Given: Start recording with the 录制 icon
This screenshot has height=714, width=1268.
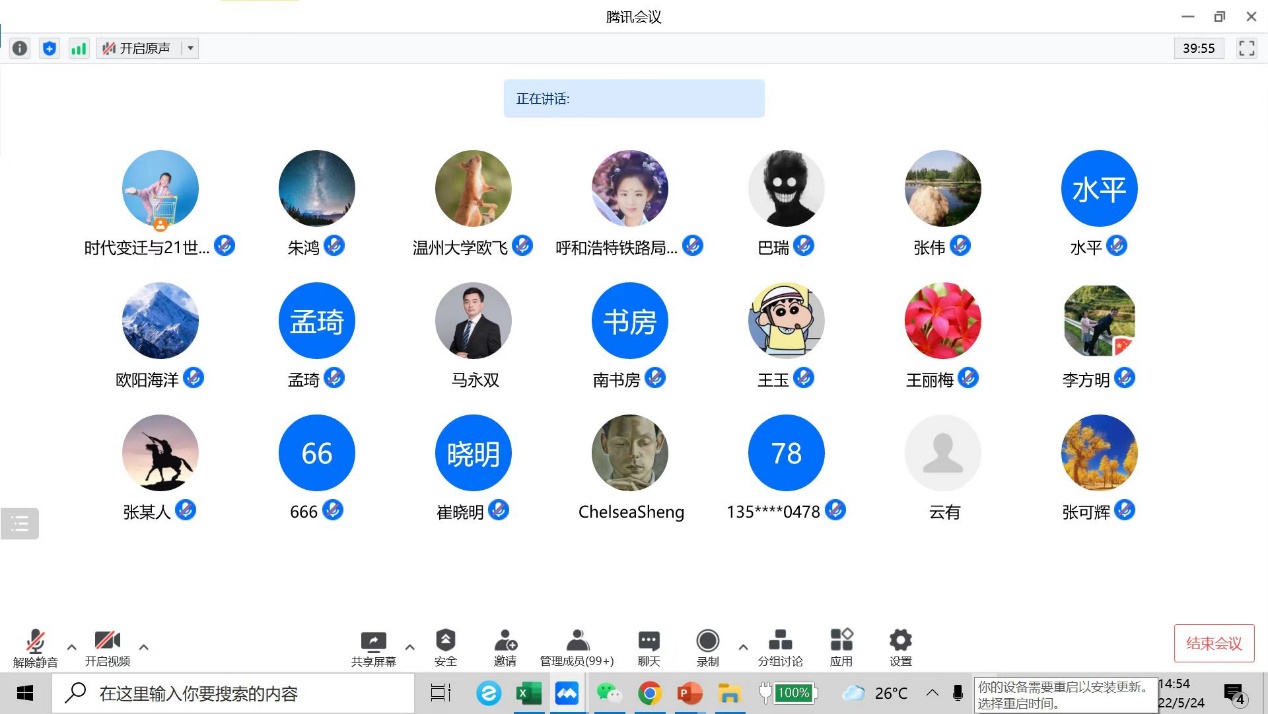Looking at the screenshot, I should coord(708,647).
